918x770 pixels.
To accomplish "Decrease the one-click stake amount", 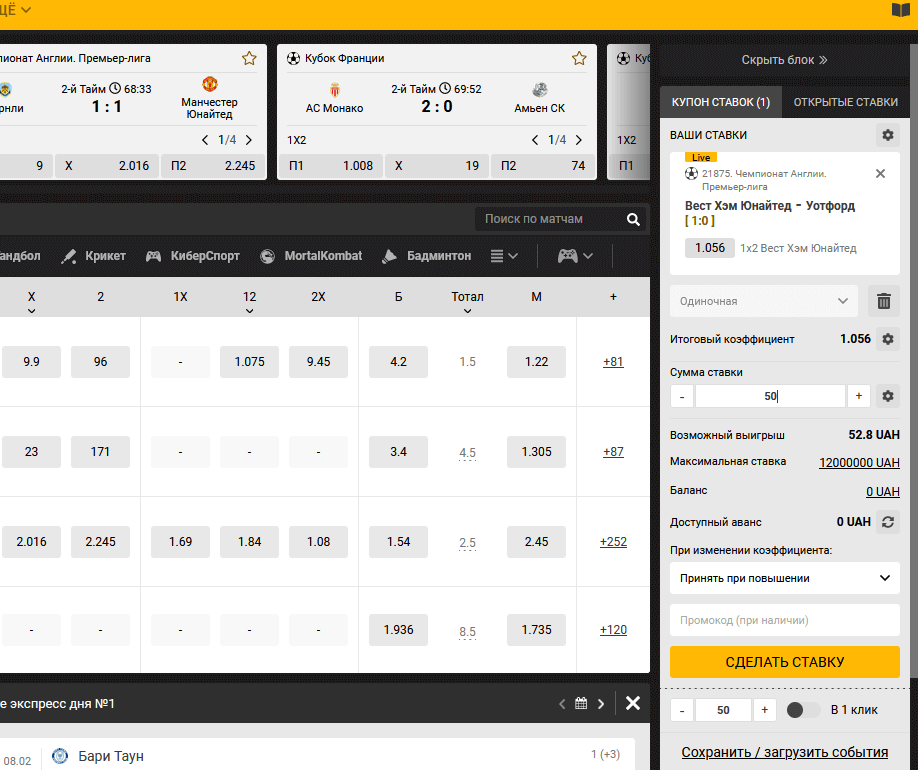I will [x=682, y=710].
